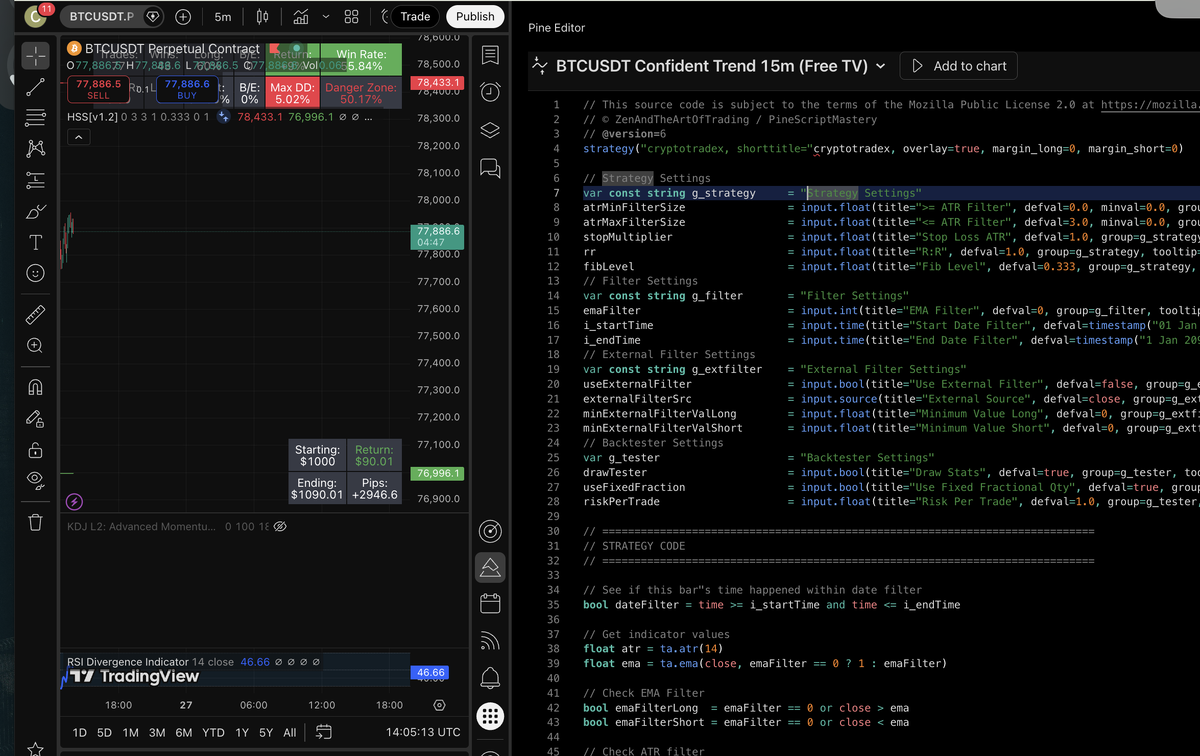Select the 1M date range
The height and width of the screenshot is (756, 1200).
pyautogui.click(x=130, y=732)
